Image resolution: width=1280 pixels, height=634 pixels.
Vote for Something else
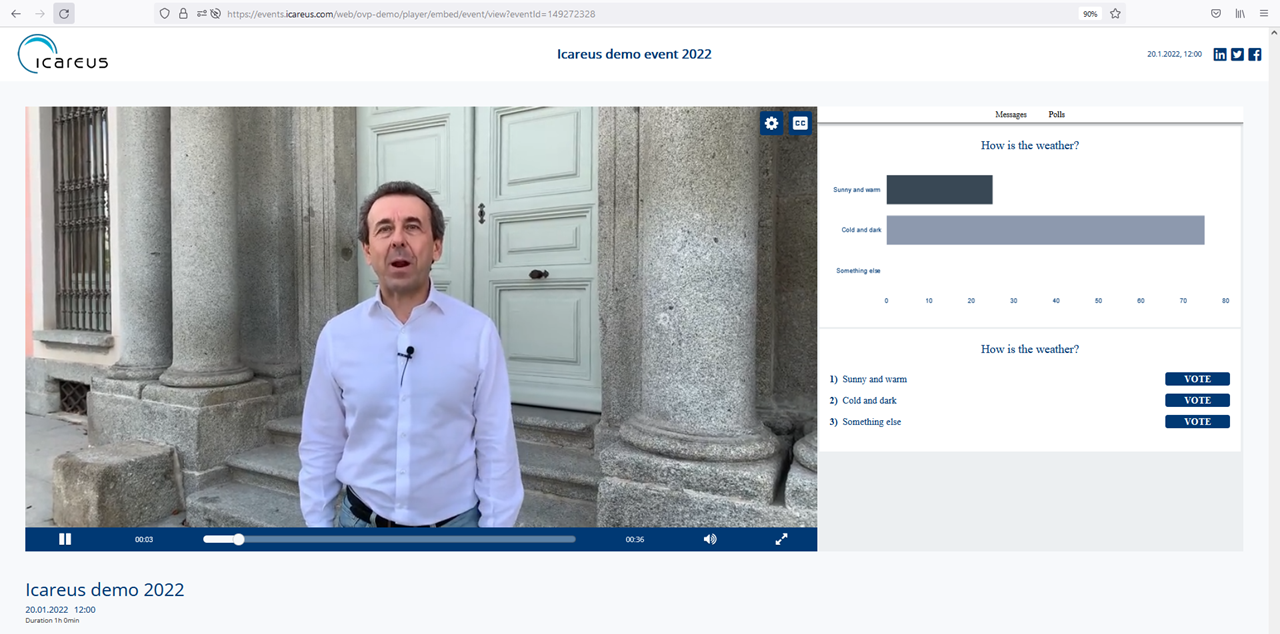coord(1197,422)
